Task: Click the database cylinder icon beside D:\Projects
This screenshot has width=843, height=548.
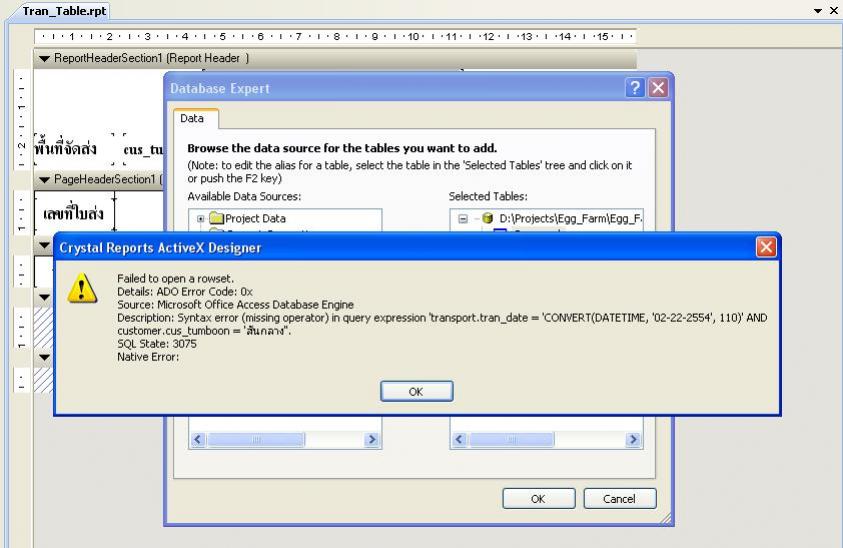Action: 488,218
